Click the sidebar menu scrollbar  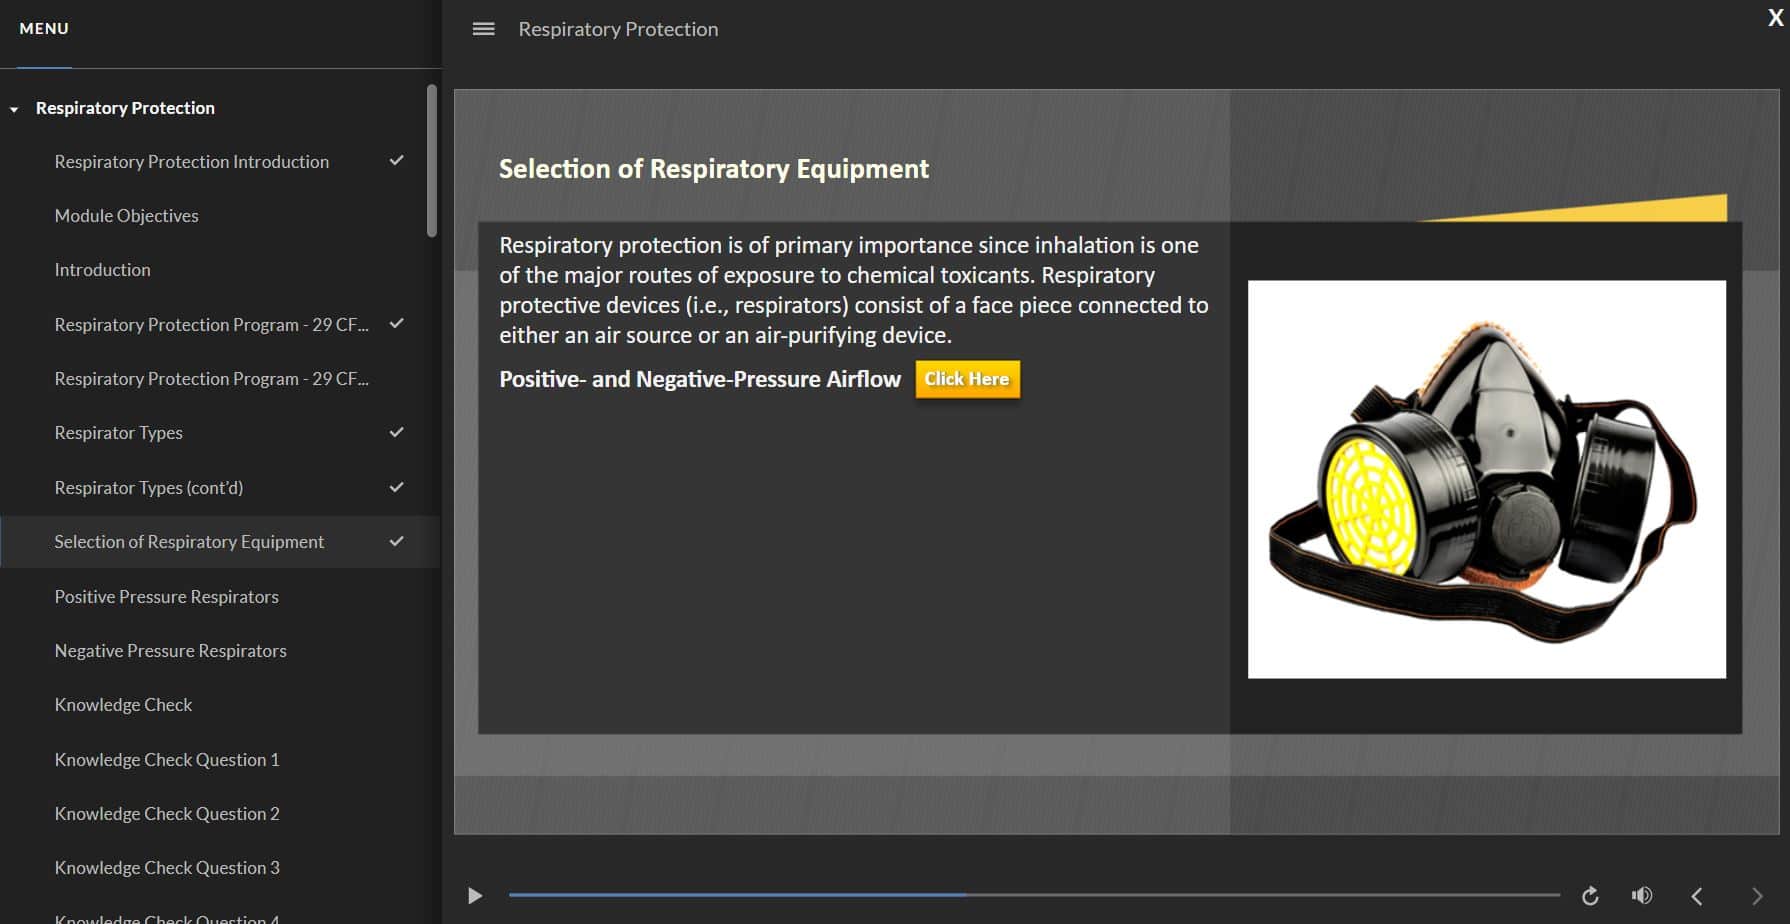pos(432,162)
